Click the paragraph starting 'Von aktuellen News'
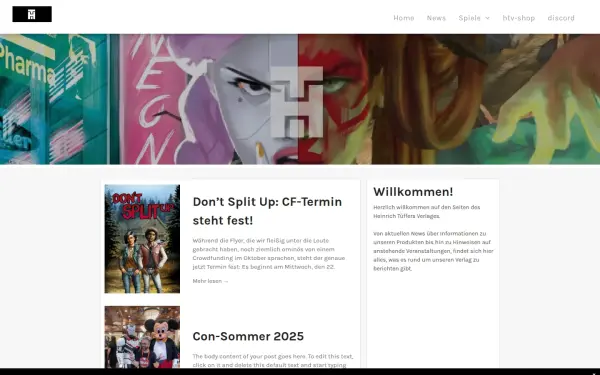 click(433, 251)
